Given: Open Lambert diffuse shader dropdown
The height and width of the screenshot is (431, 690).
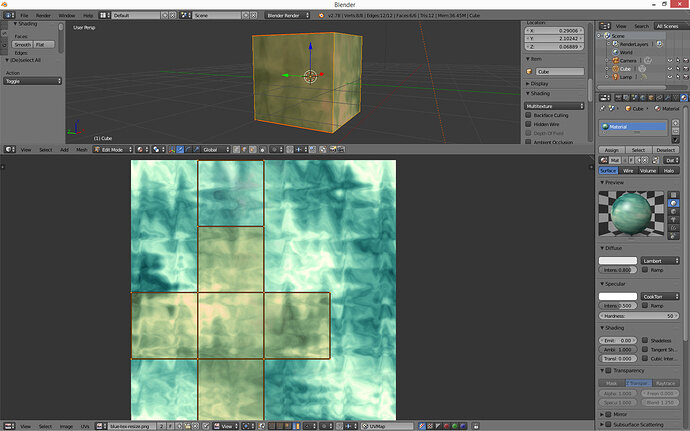Looking at the screenshot, I should coord(660,261).
